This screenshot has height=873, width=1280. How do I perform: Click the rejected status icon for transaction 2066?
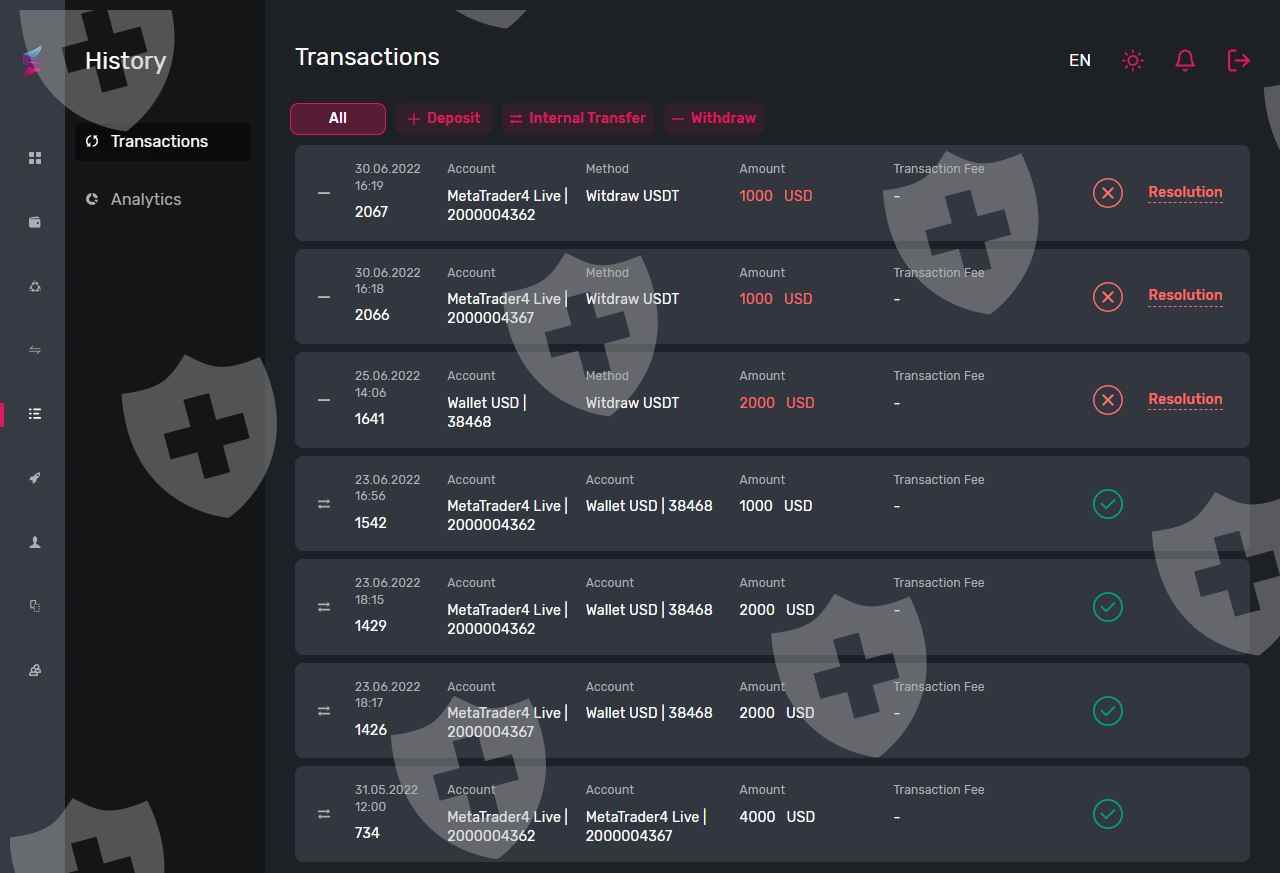coord(1107,297)
